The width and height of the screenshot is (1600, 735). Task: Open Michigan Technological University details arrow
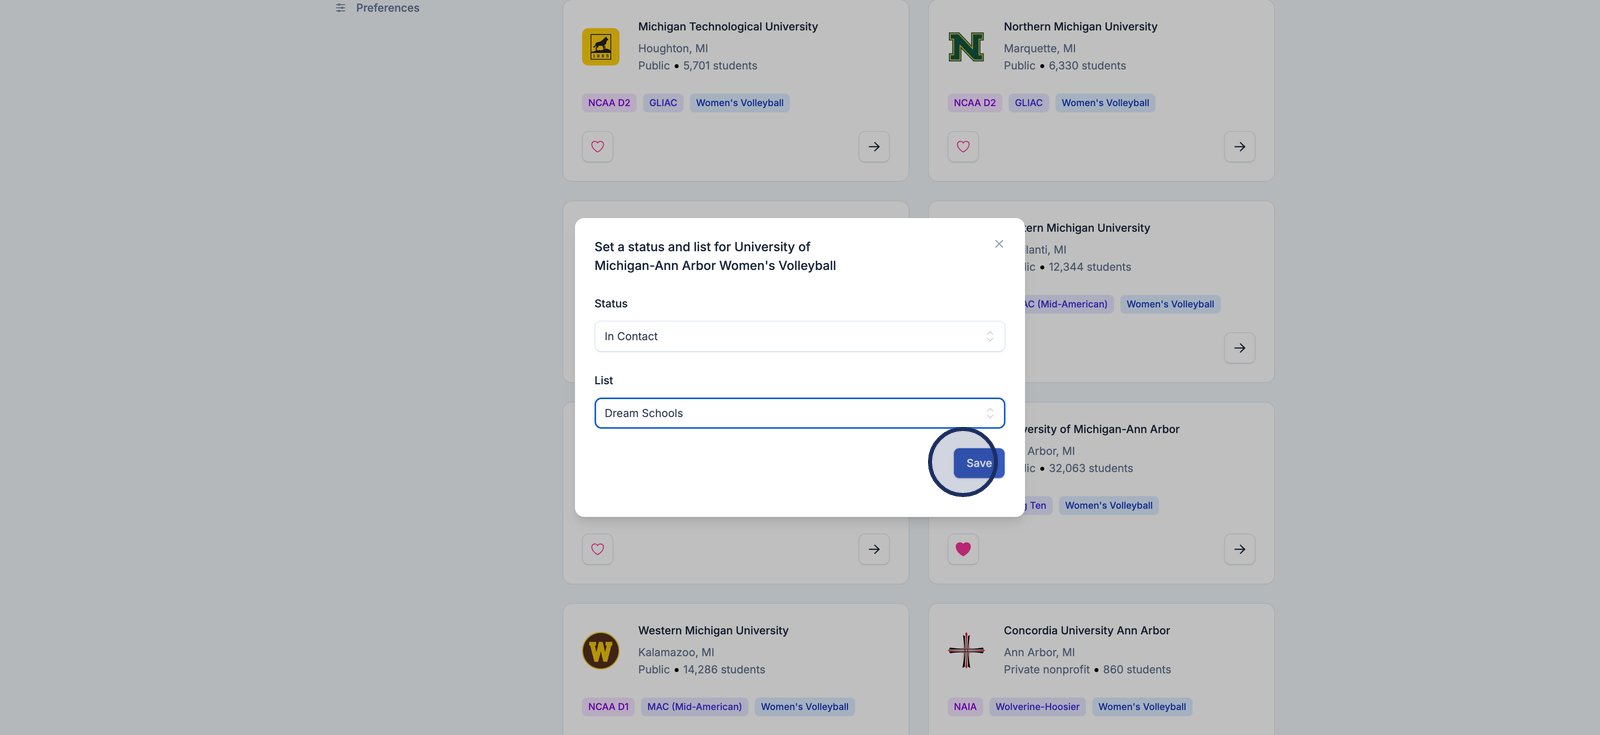pyautogui.click(x=874, y=147)
